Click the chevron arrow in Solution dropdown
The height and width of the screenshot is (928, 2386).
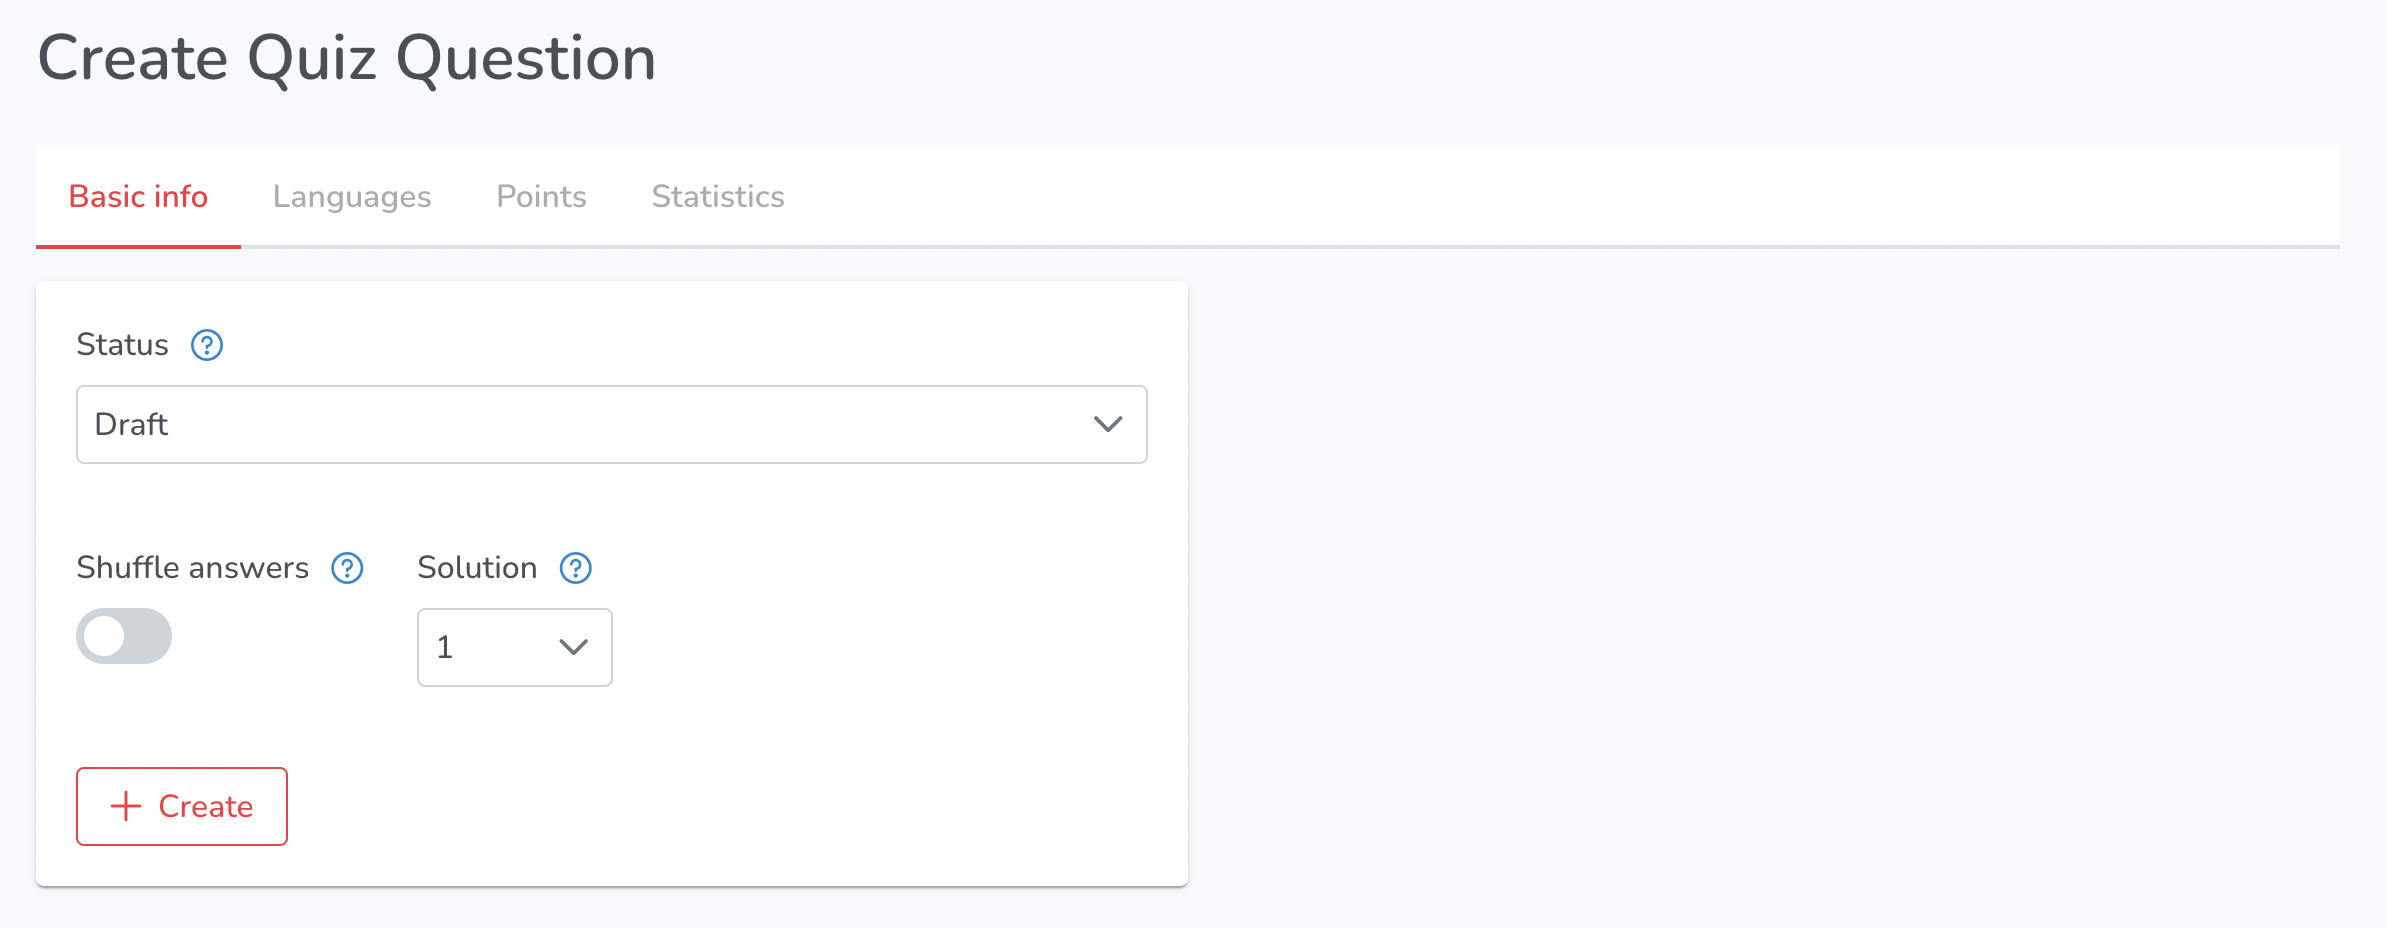coord(573,647)
